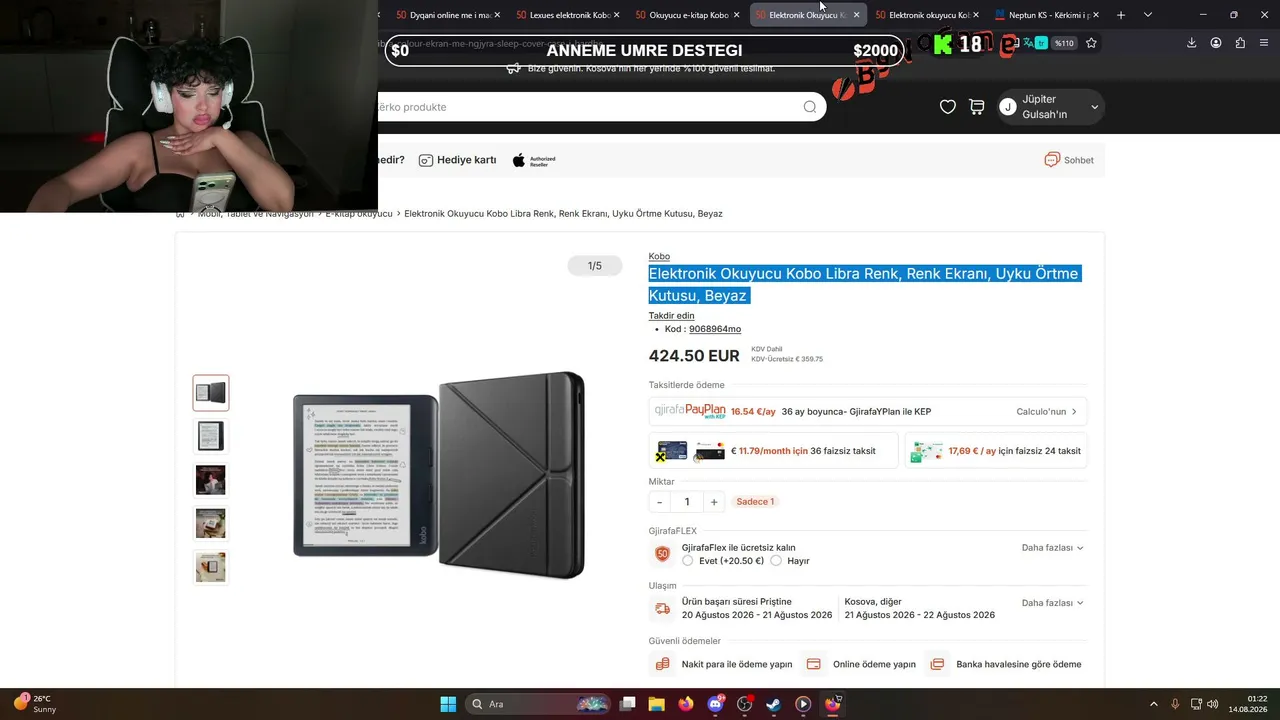Image resolution: width=1280 pixels, height=720 pixels.
Task: Open Discord from the taskbar
Action: tap(715, 704)
